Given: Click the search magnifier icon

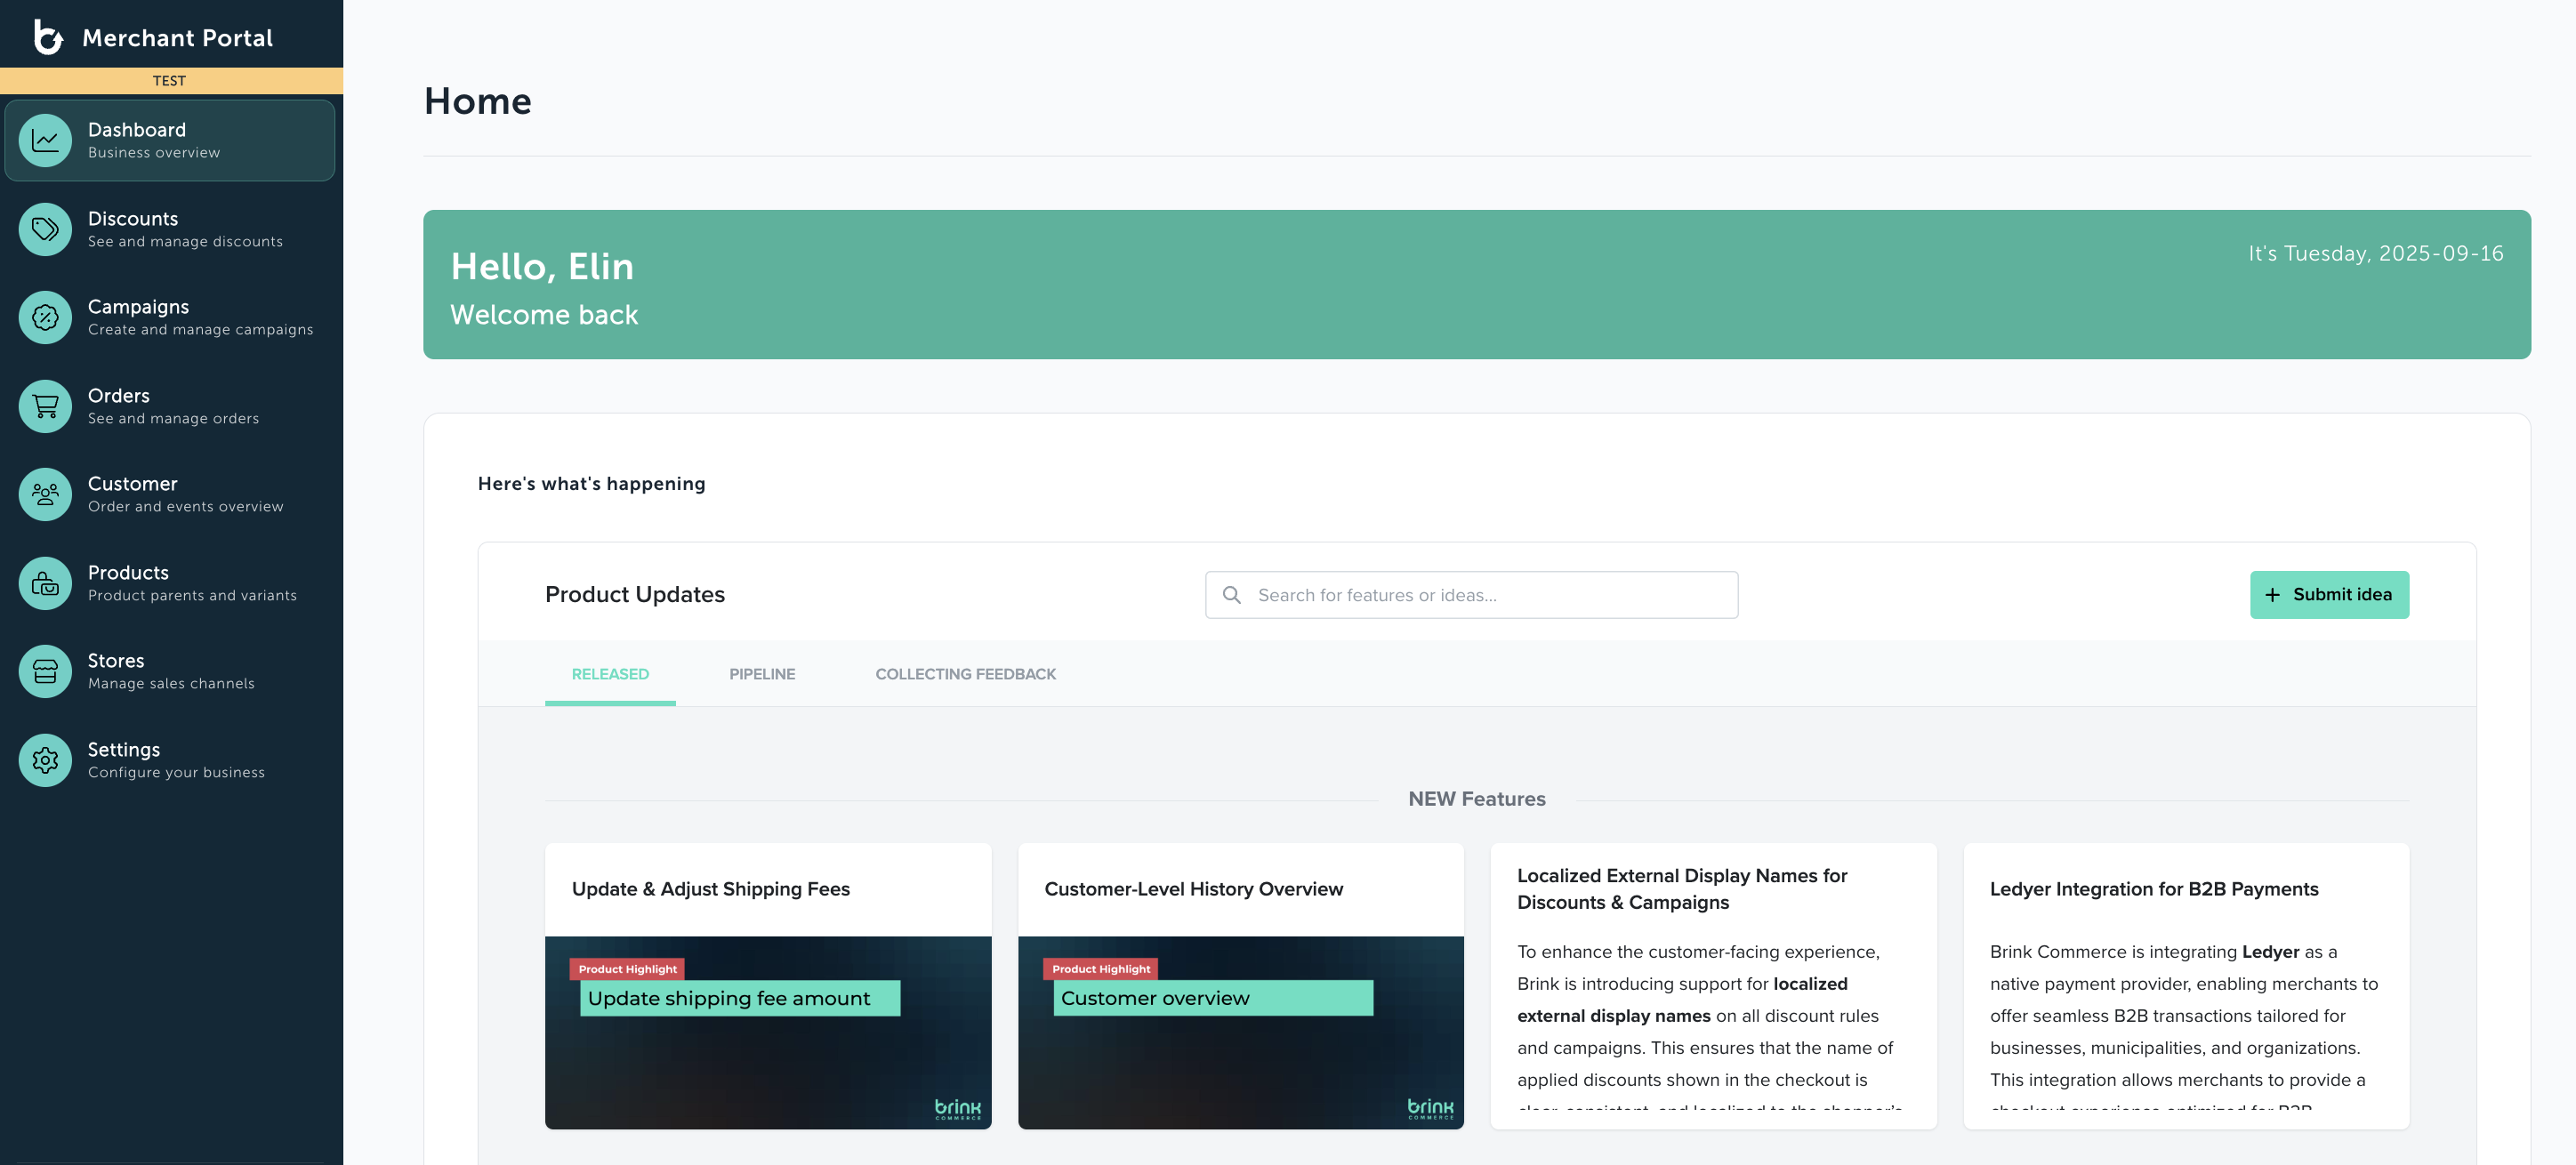Looking at the screenshot, I should coord(1232,595).
